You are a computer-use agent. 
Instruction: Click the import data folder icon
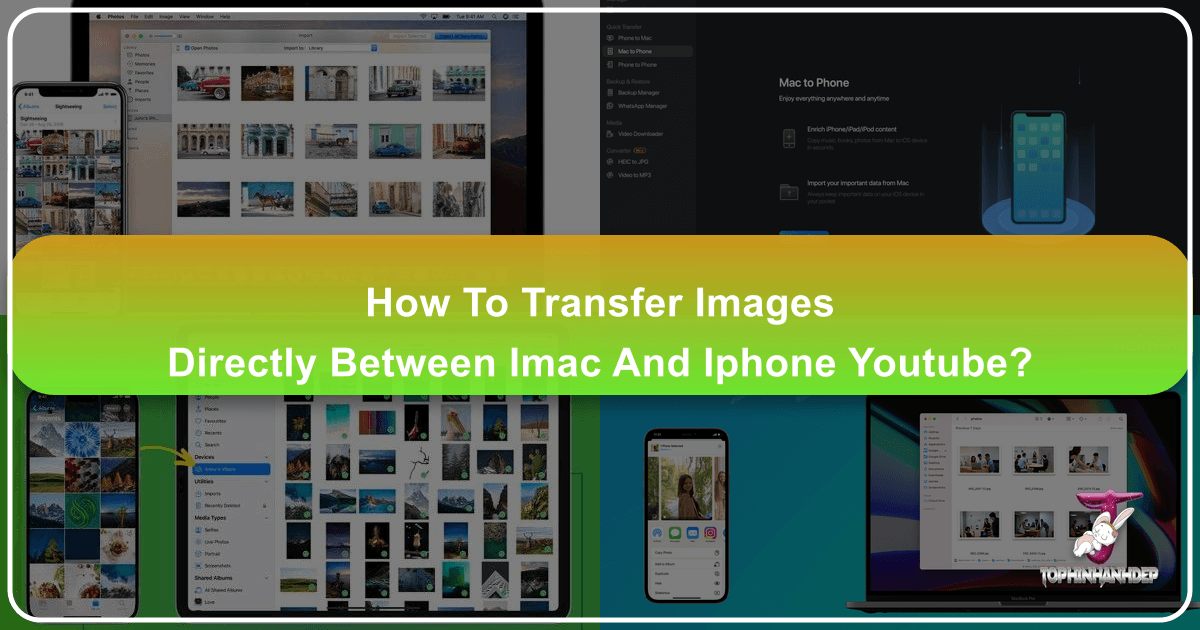tap(788, 190)
